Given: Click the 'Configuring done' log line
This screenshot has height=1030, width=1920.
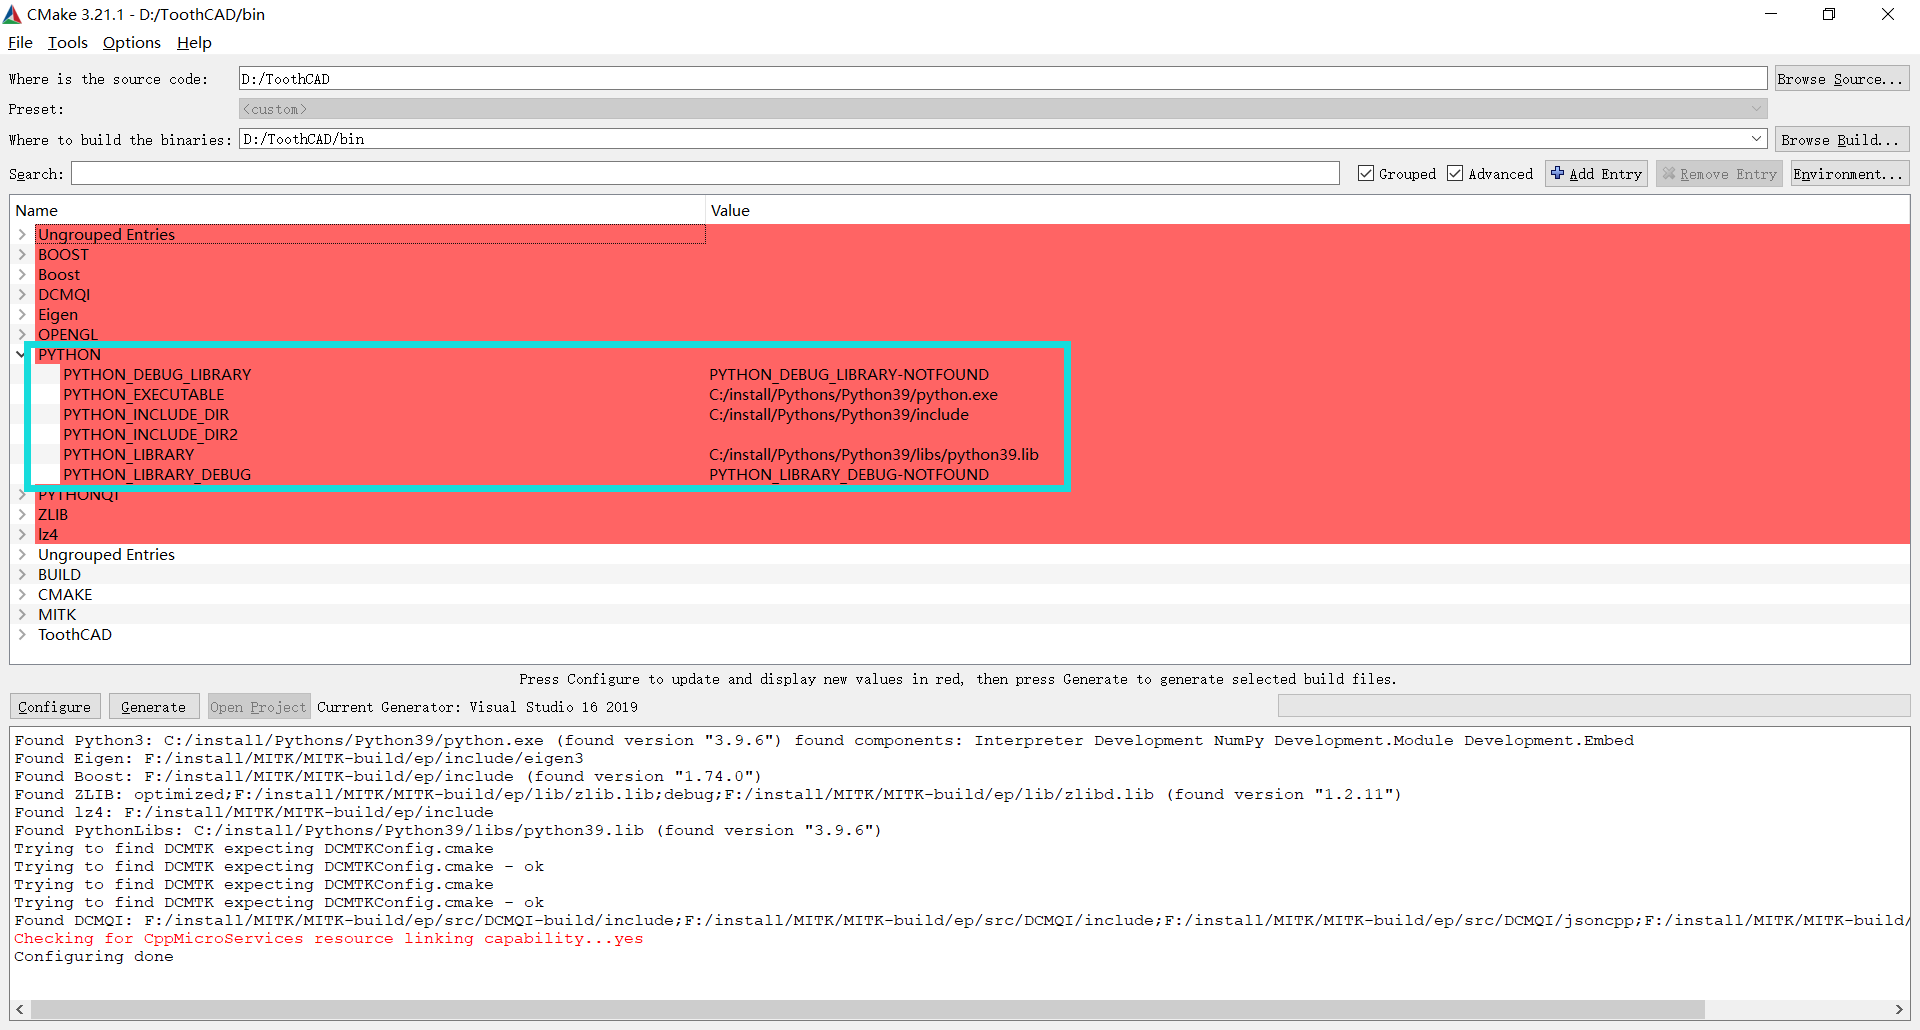Looking at the screenshot, I should pos(94,957).
